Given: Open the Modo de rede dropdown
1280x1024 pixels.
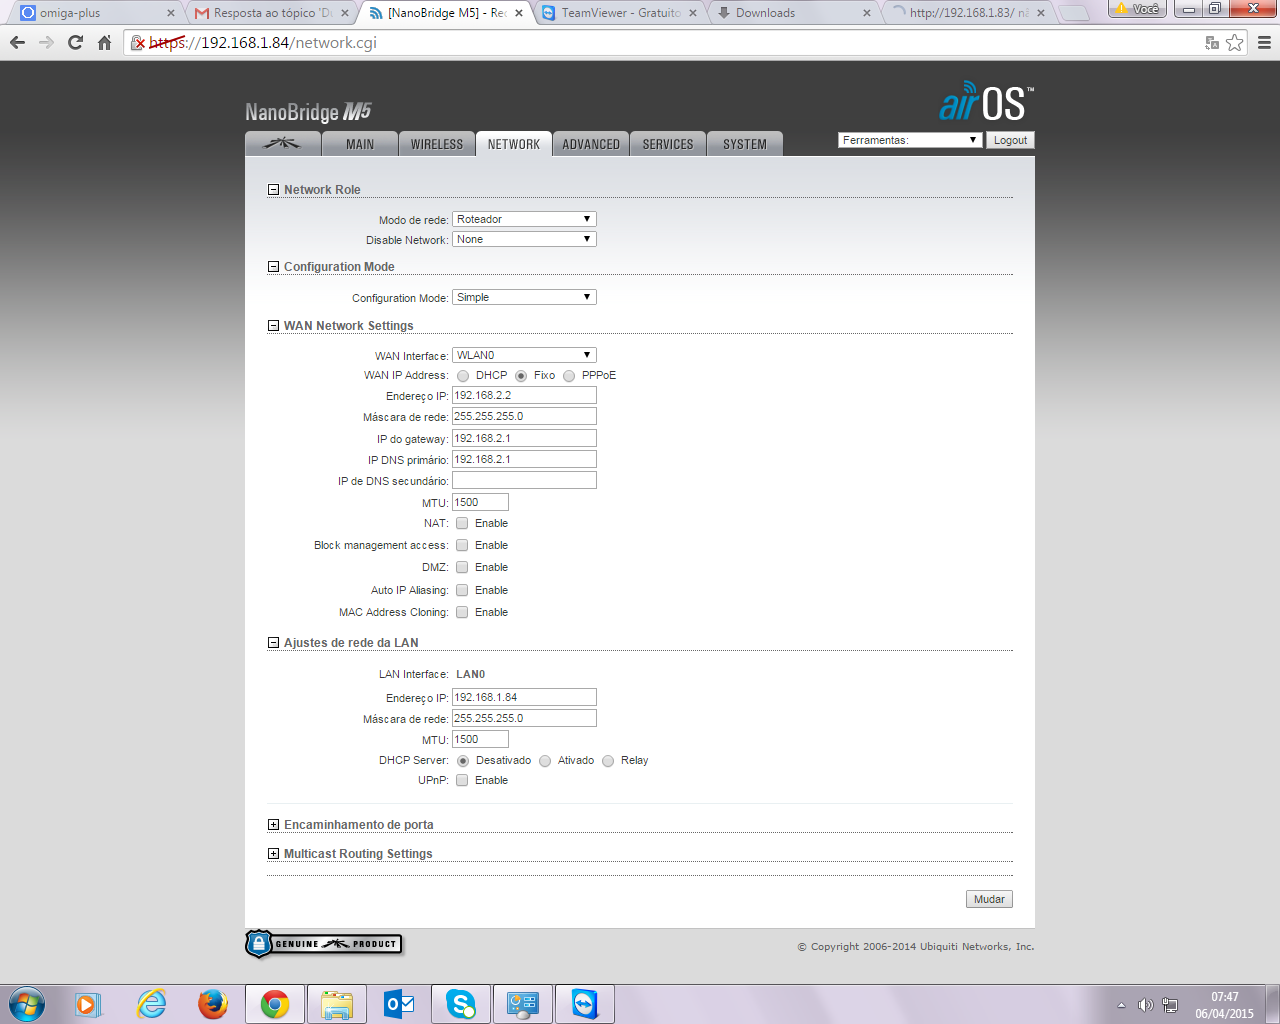Looking at the screenshot, I should (x=524, y=219).
